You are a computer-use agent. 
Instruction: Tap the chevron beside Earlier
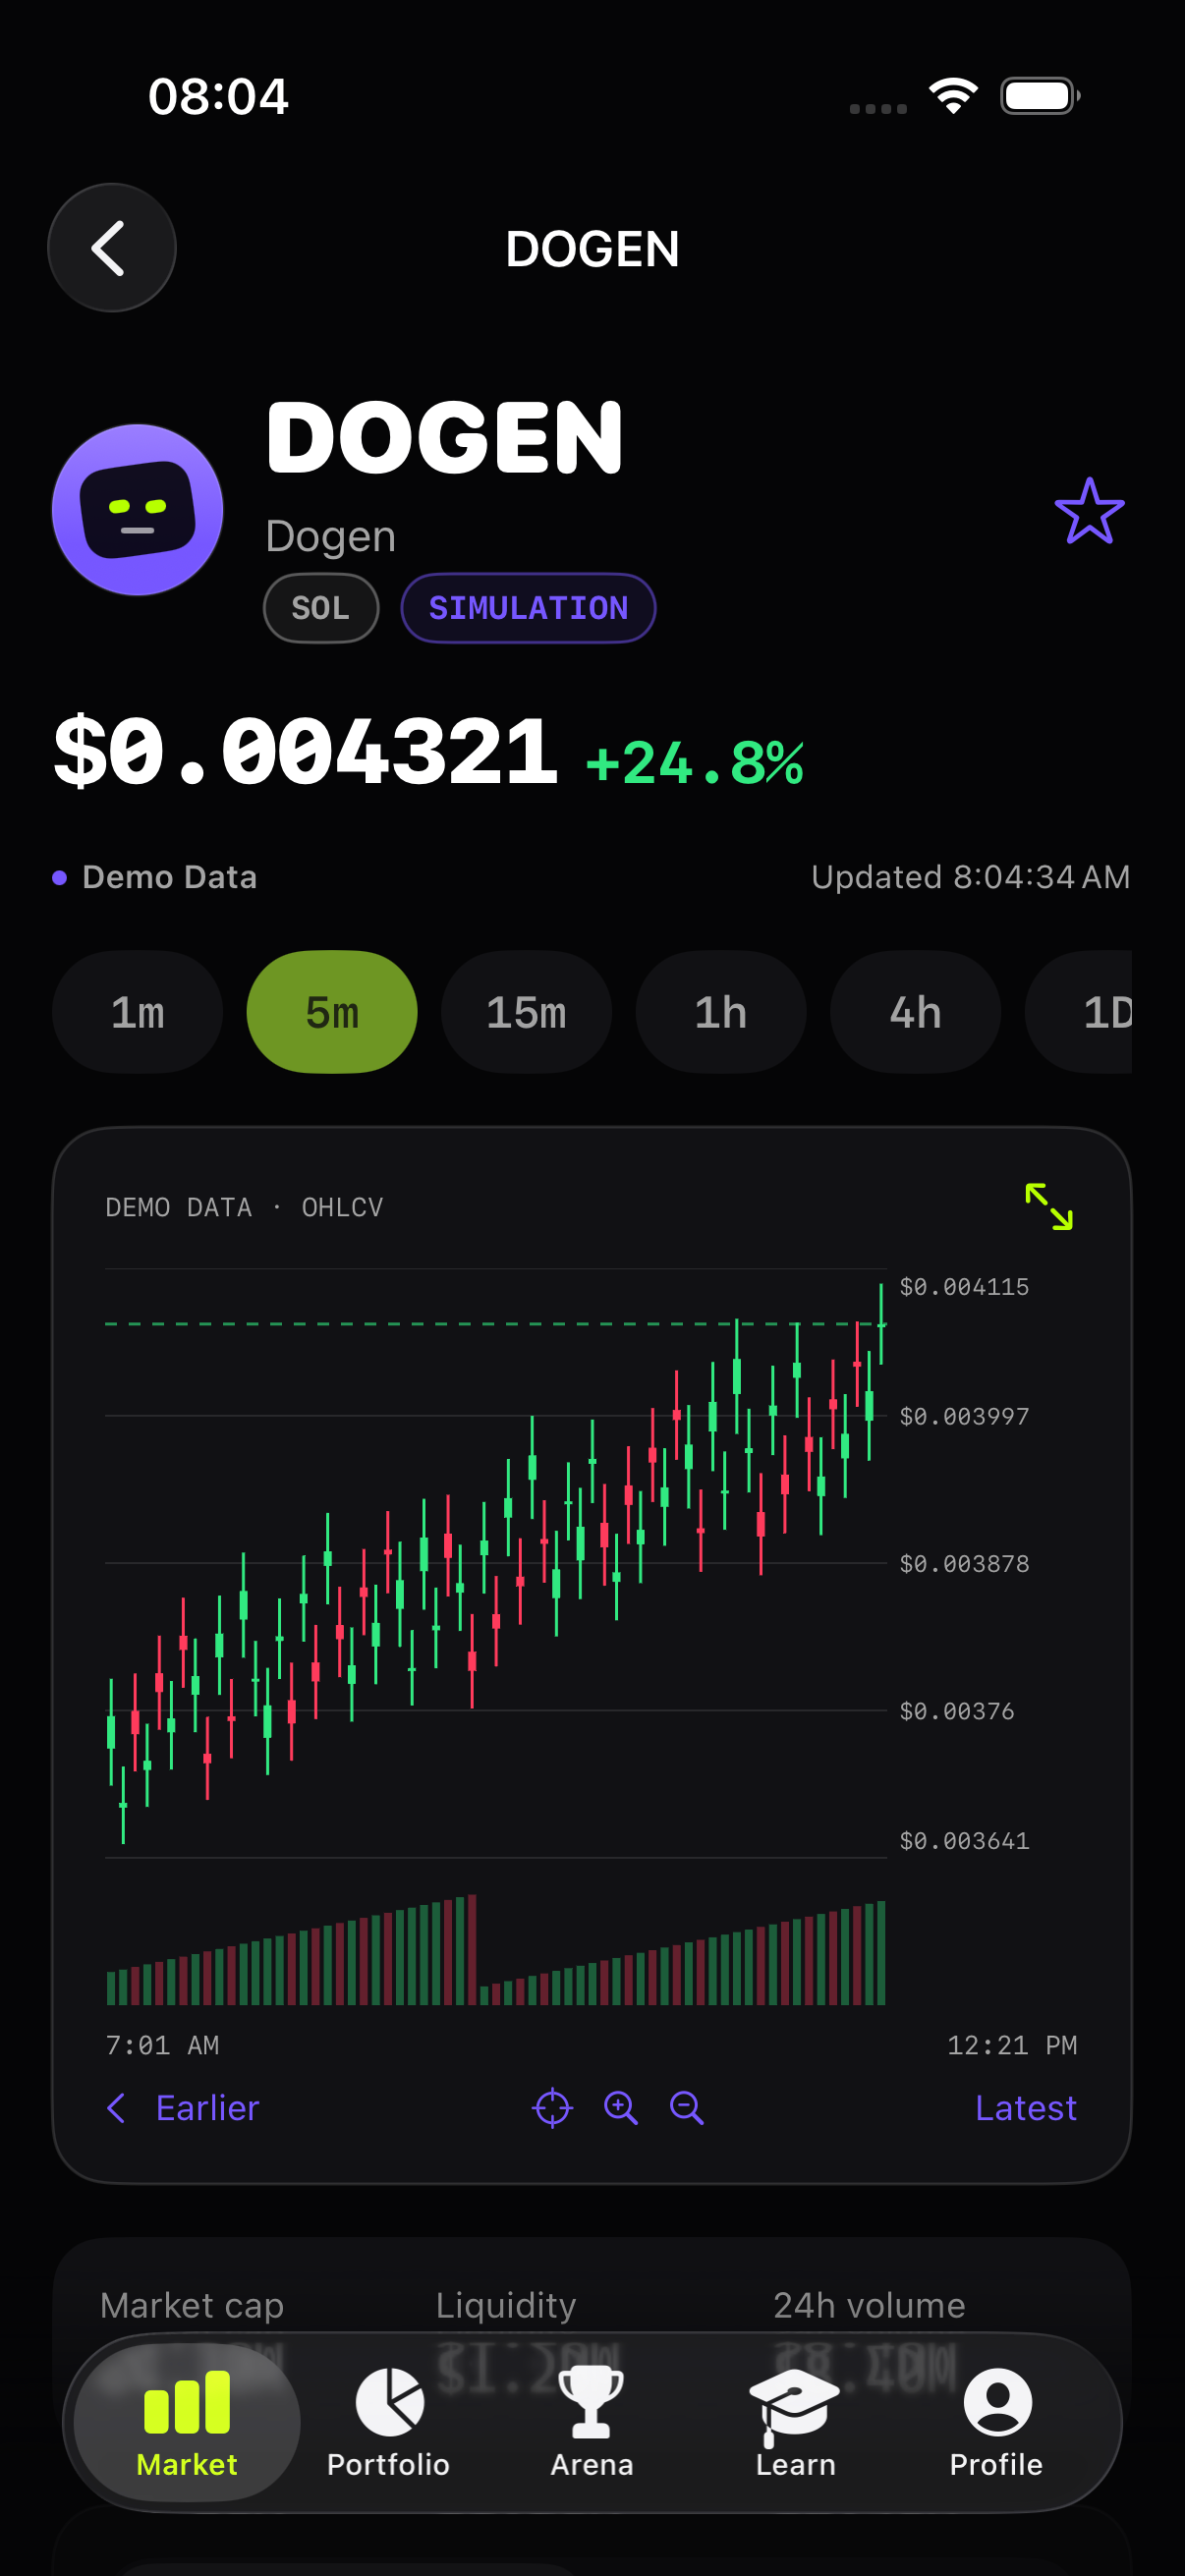(116, 2108)
